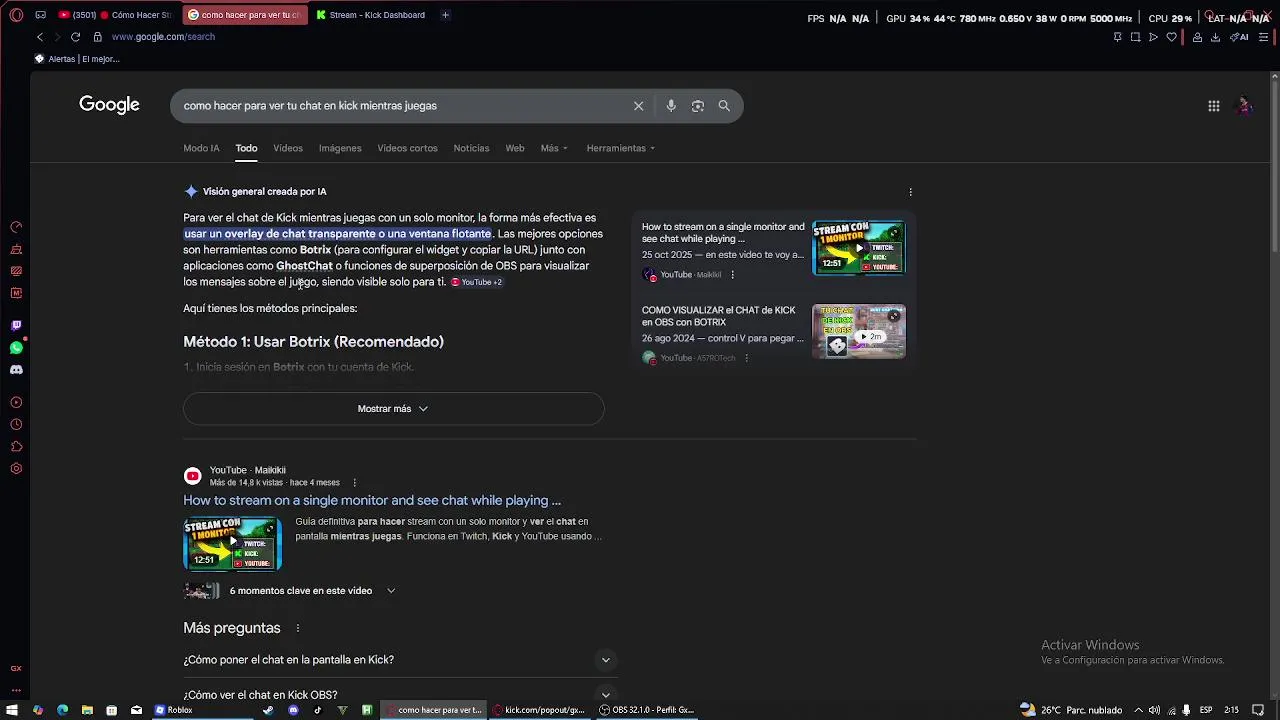Screen dimensions: 1280x720
Task: Open the Discord icon in the Opera sidebar
Action: [x=16, y=370]
